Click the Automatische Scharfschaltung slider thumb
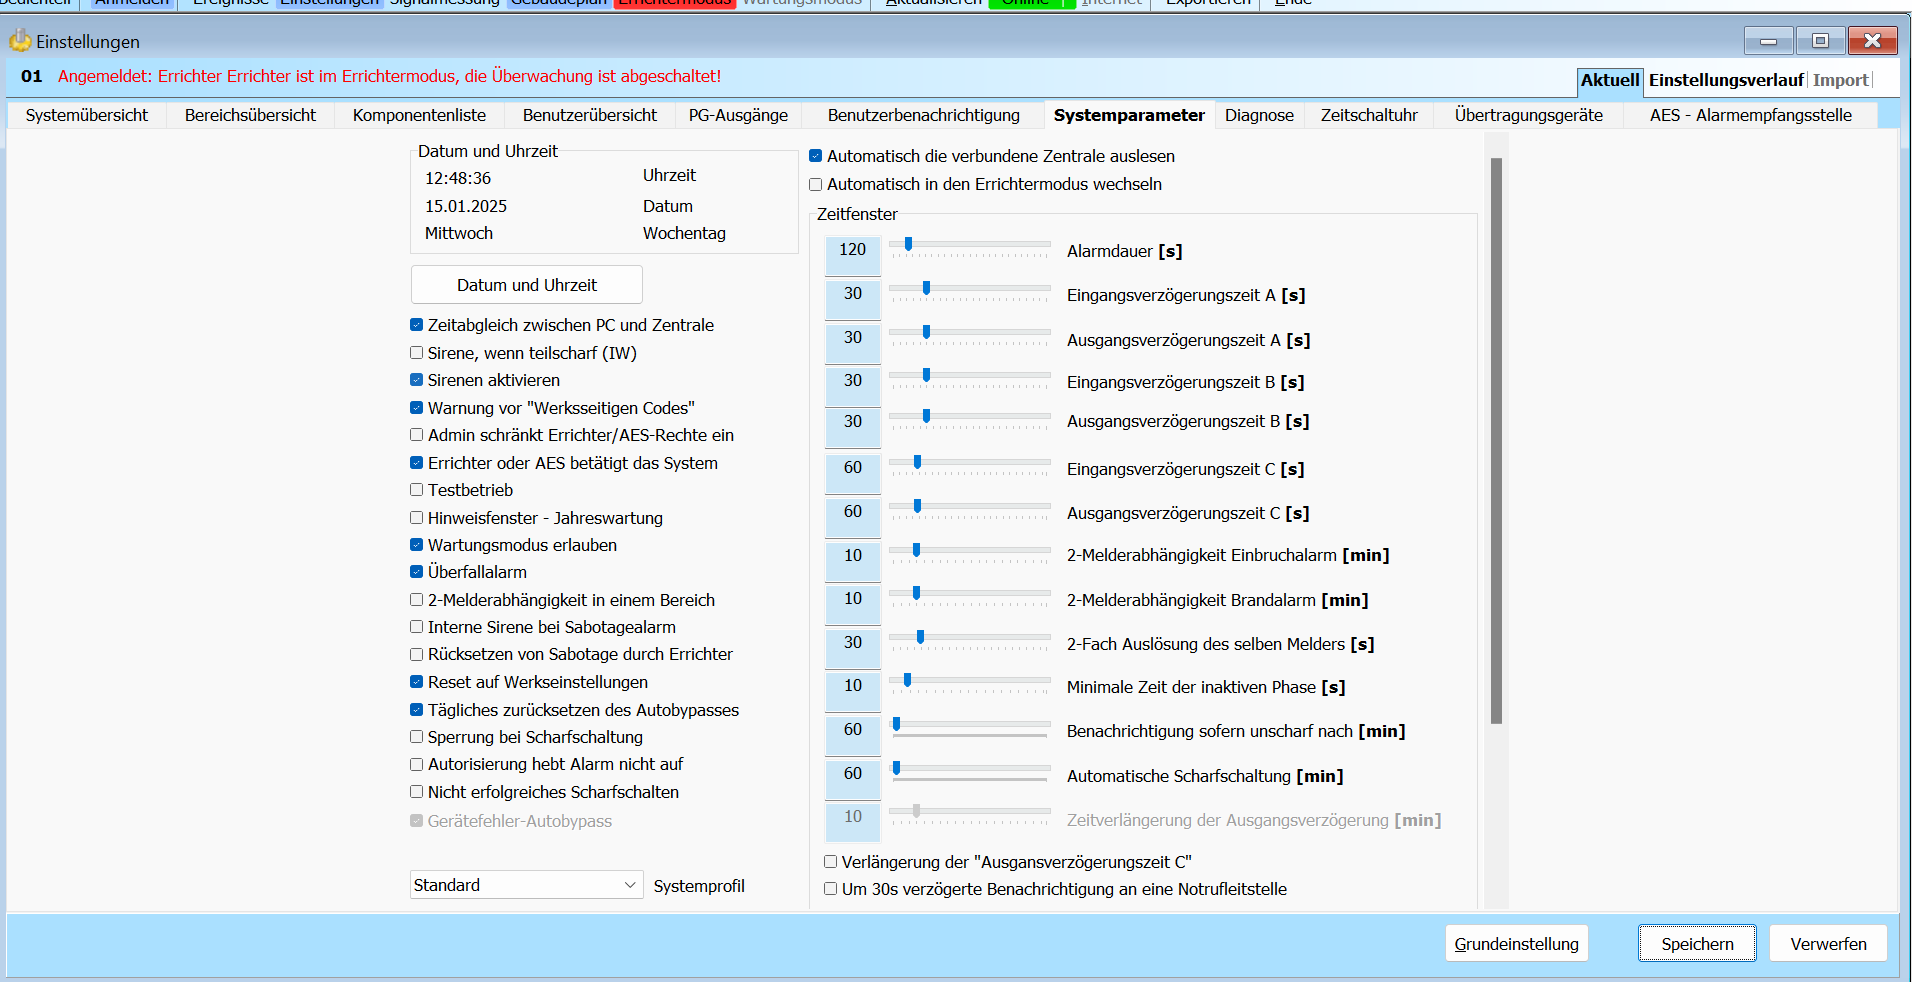This screenshot has height=982, width=1912. pos(897,768)
